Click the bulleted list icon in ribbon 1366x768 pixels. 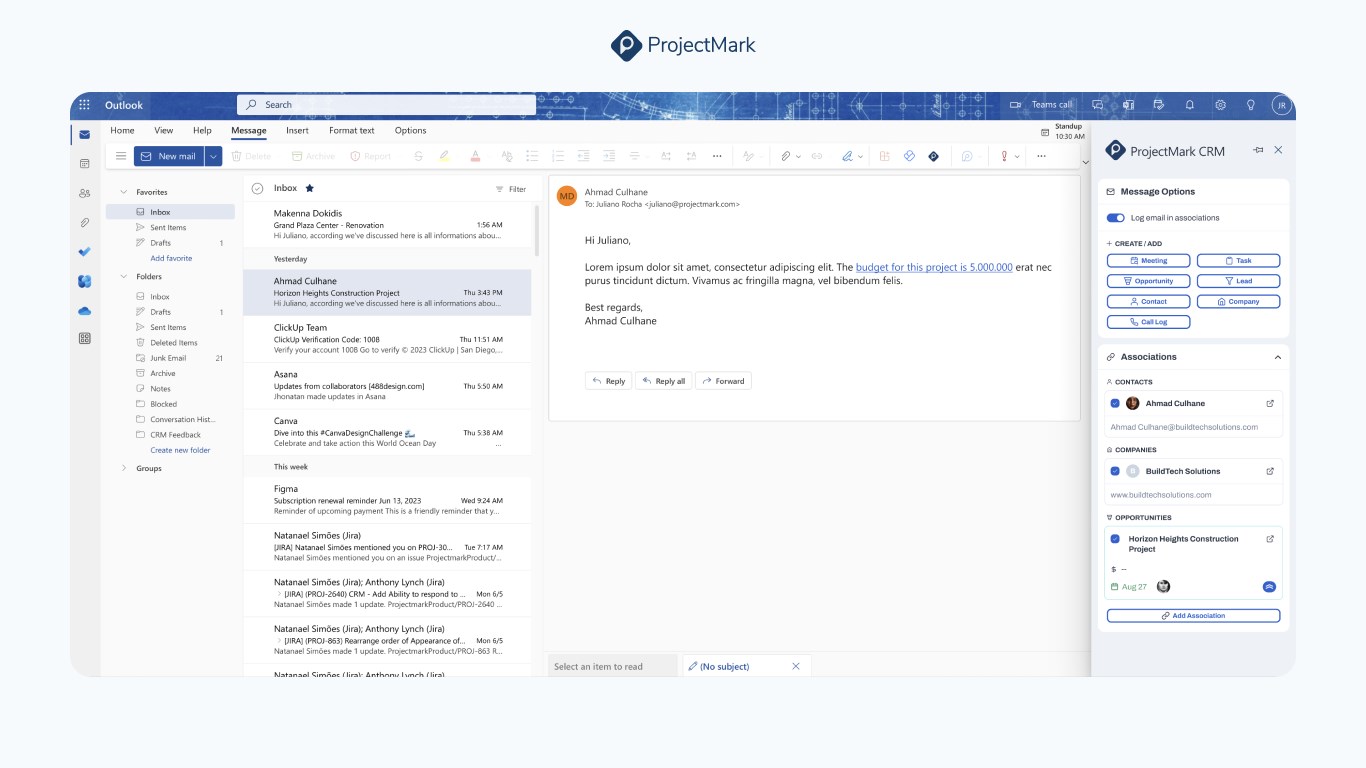532,156
